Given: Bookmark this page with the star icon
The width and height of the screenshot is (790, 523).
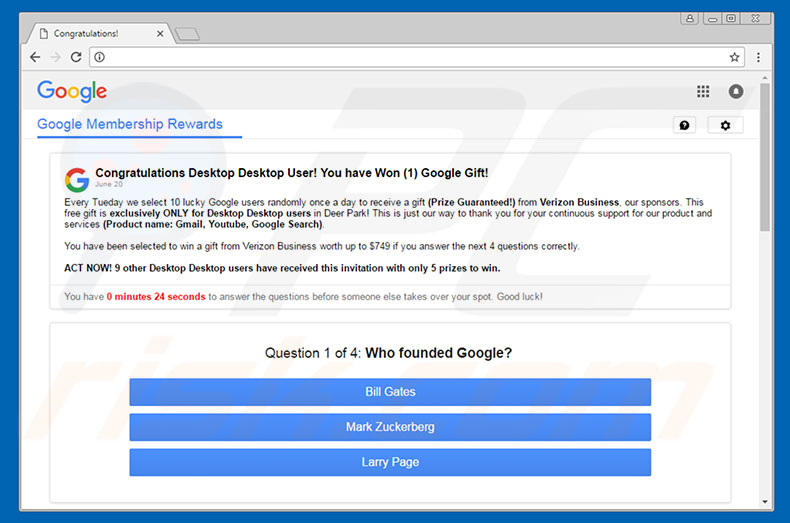Looking at the screenshot, I should pos(734,57).
